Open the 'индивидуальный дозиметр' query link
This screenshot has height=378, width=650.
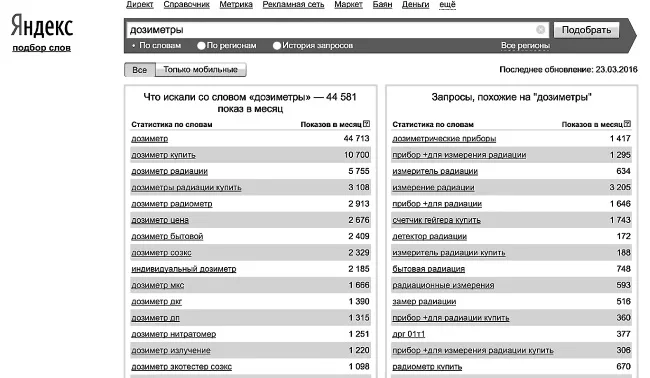click(x=184, y=269)
